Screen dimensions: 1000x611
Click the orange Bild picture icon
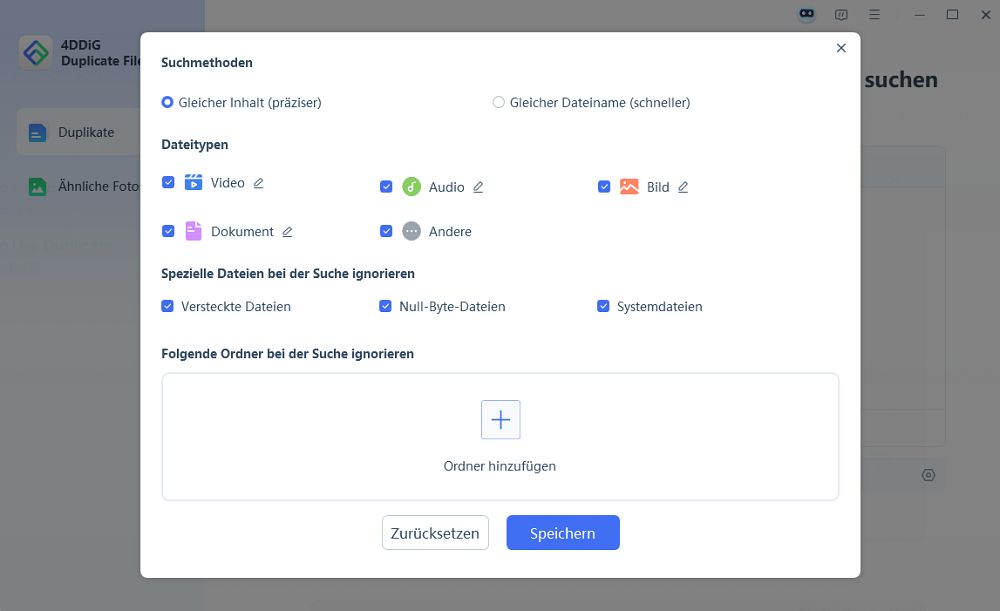click(629, 186)
